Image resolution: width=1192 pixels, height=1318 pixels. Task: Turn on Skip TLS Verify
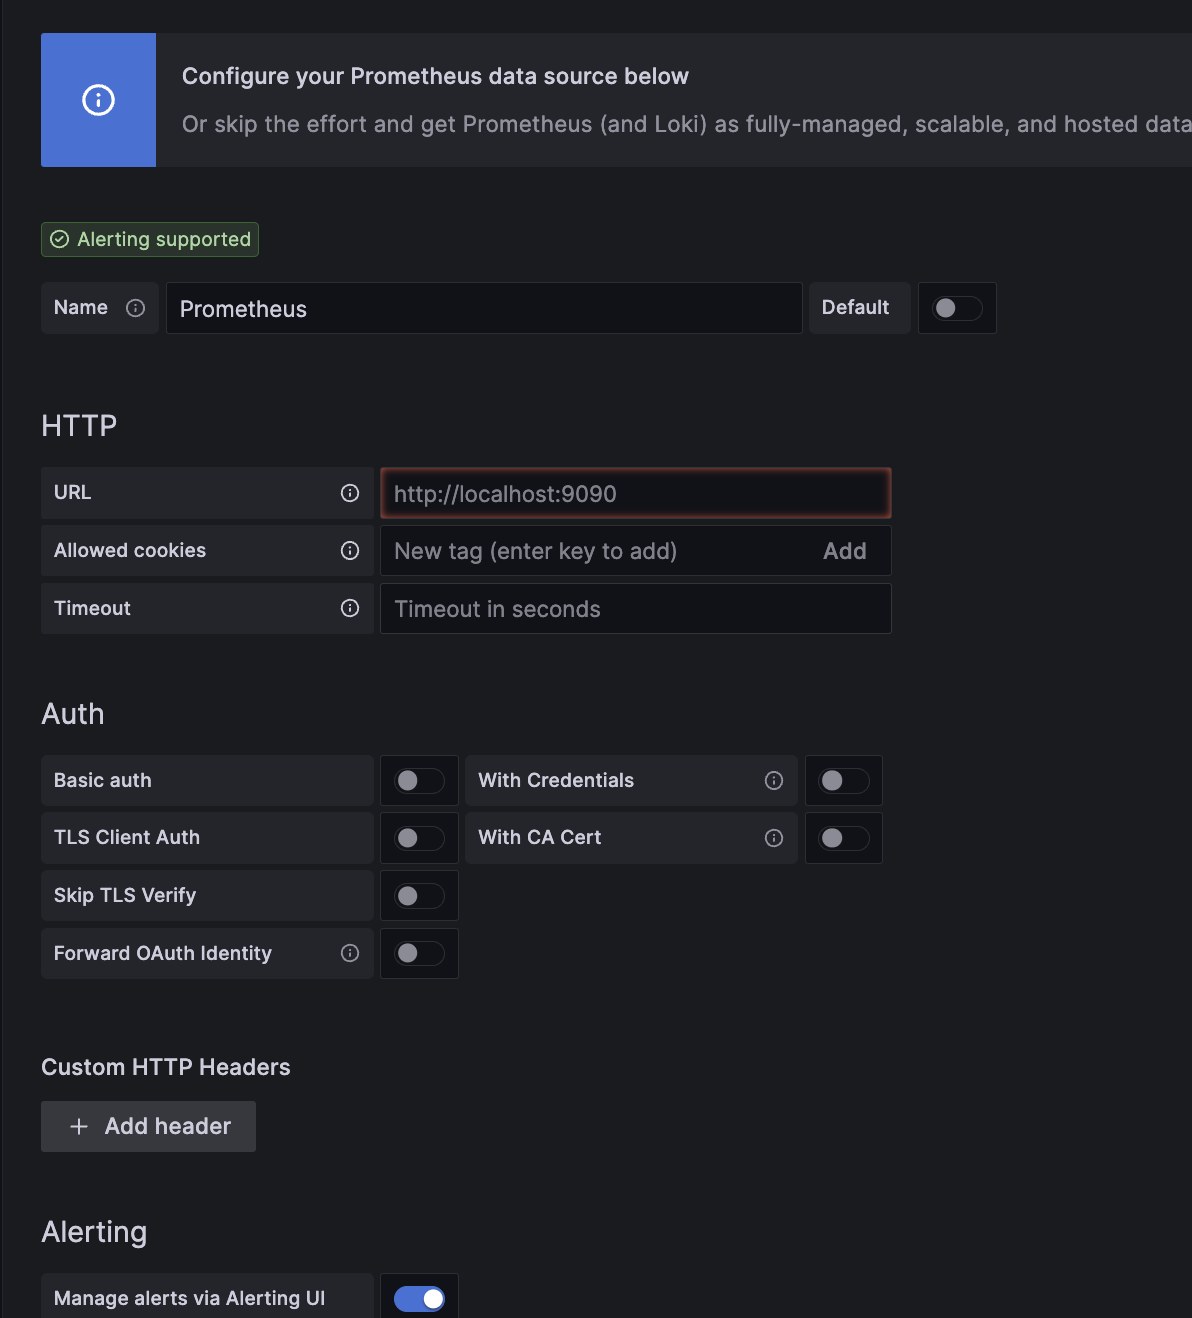(x=419, y=896)
